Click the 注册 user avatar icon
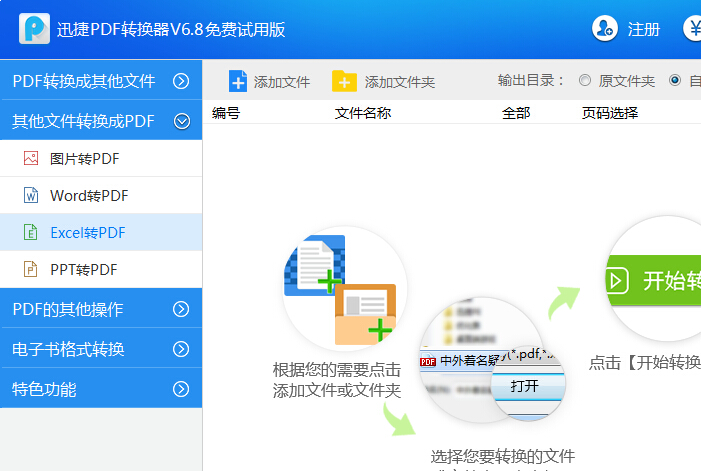The image size is (701, 471). 604,29
